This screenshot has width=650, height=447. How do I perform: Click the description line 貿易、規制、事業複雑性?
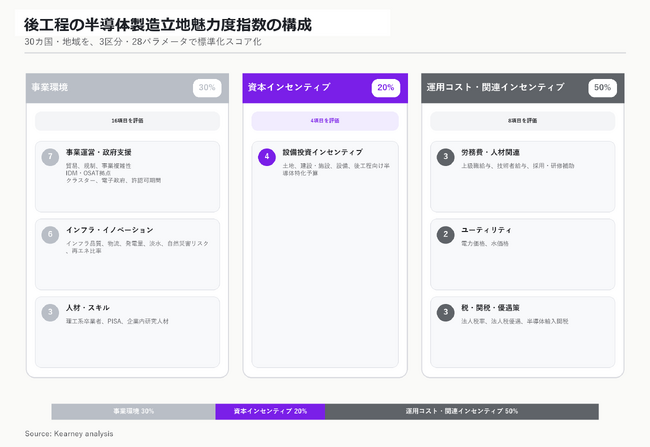pos(99,166)
